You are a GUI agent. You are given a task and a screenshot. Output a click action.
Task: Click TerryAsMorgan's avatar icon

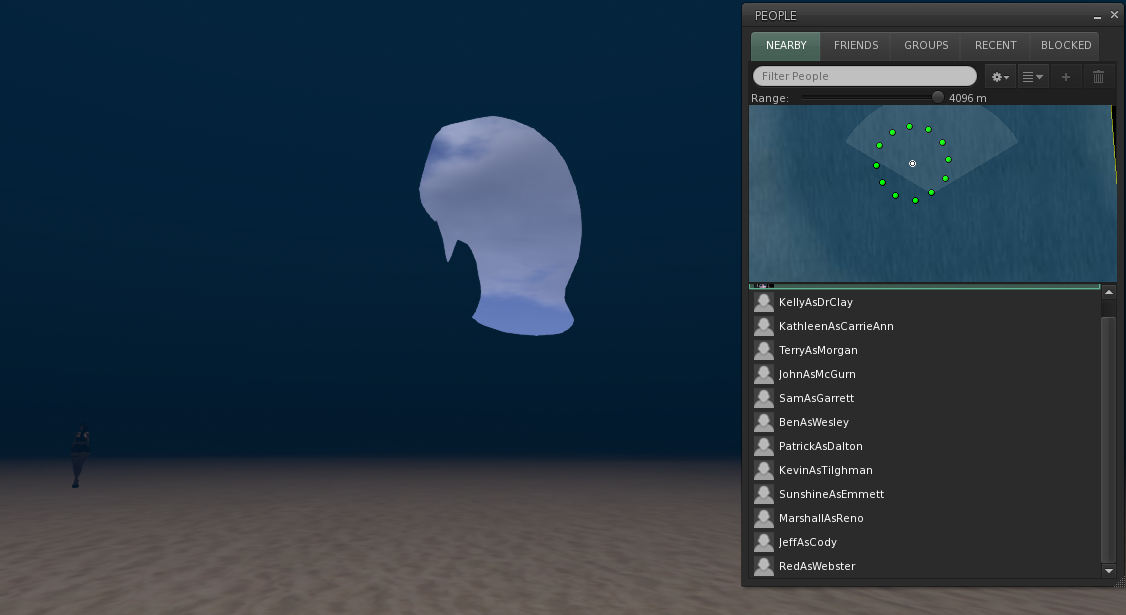[x=763, y=350]
